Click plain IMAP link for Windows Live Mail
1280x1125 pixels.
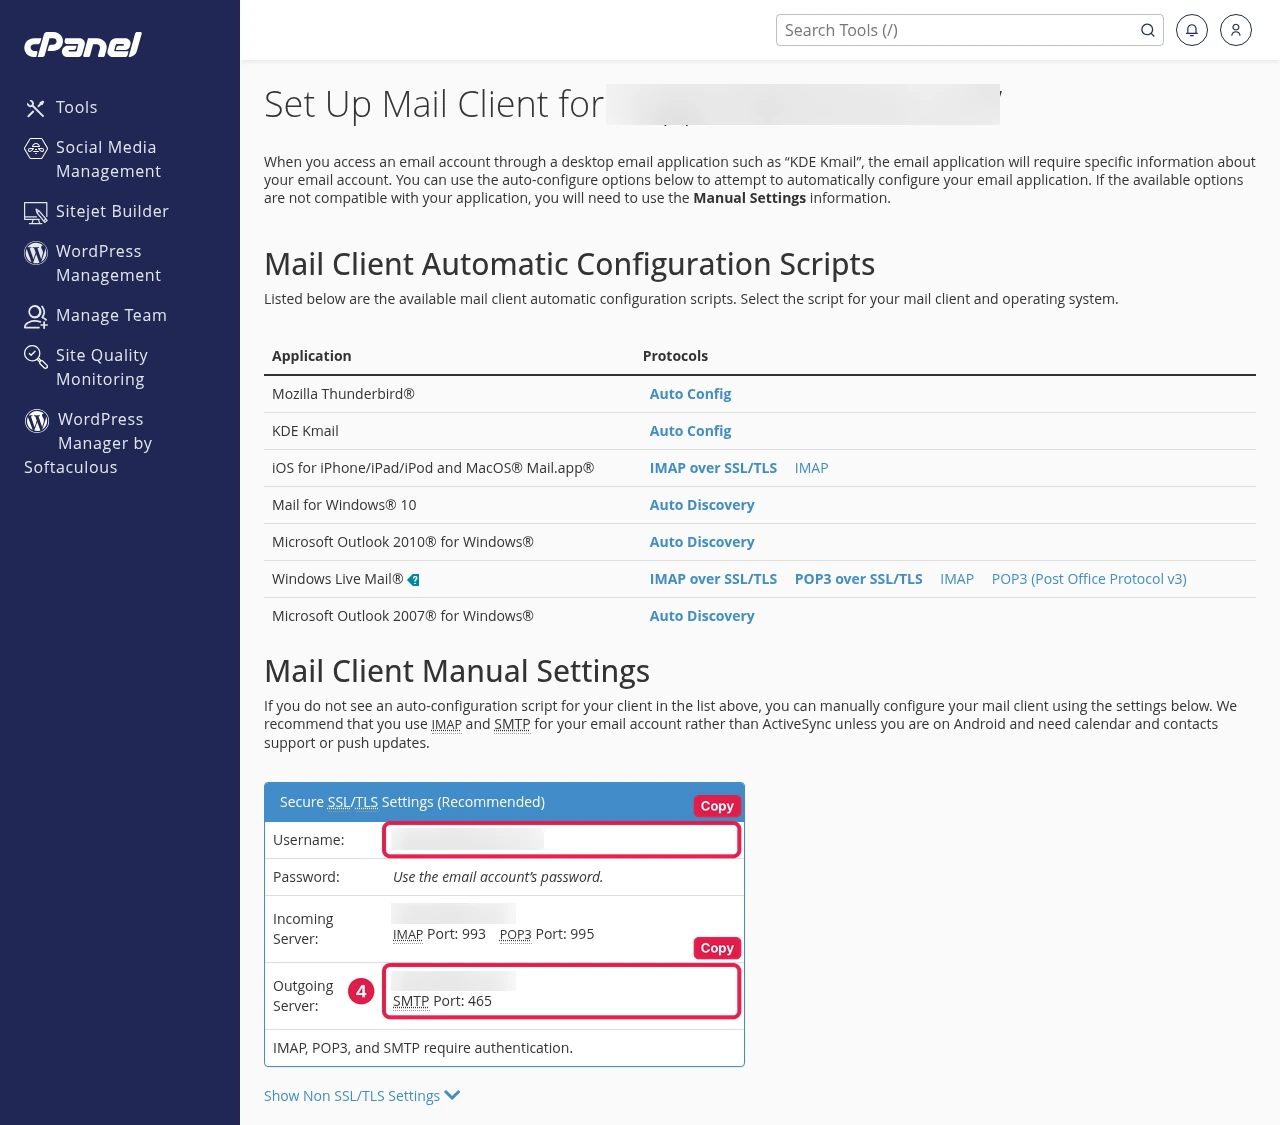[x=957, y=579]
